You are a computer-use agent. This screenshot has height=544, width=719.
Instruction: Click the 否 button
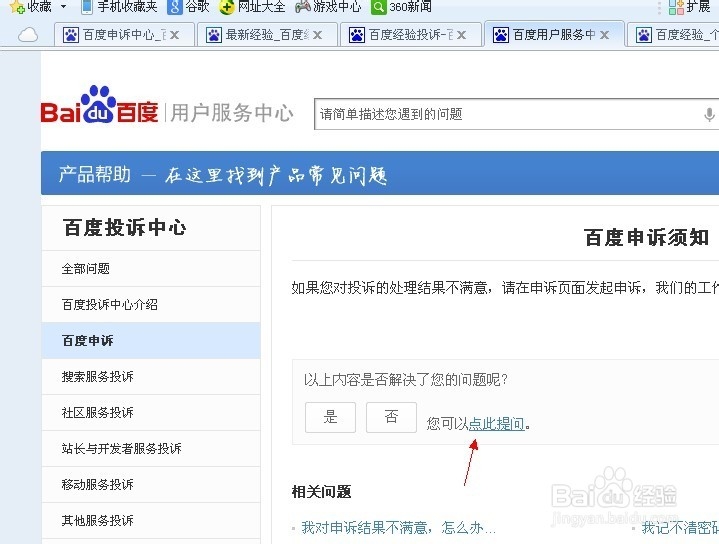pos(391,417)
